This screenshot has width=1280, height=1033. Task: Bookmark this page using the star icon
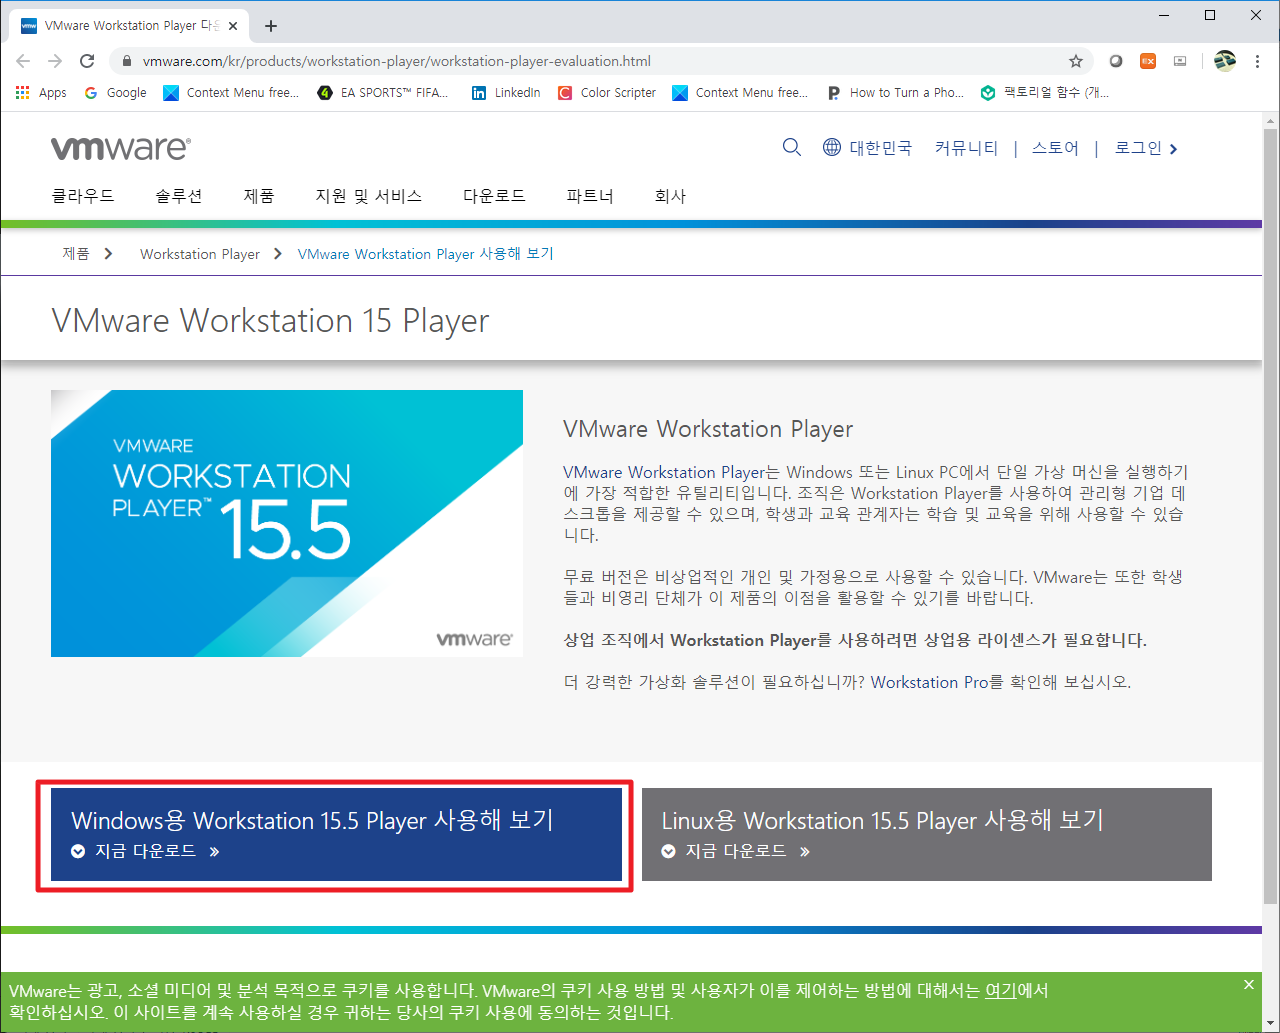tap(1076, 61)
